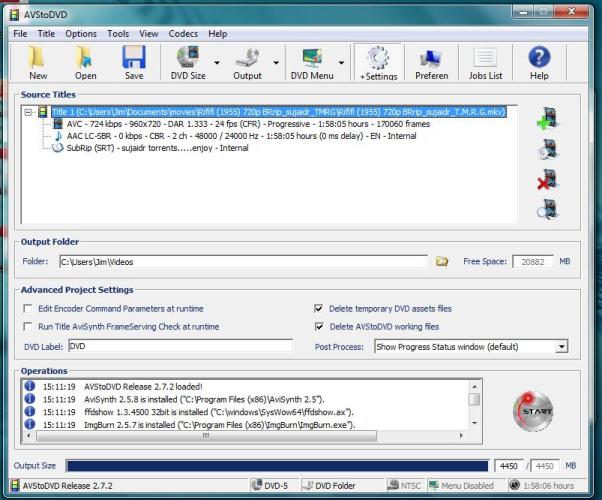Click the Free Space 20882 field
This screenshot has height=500, width=602.
pyautogui.click(x=533, y=262)
